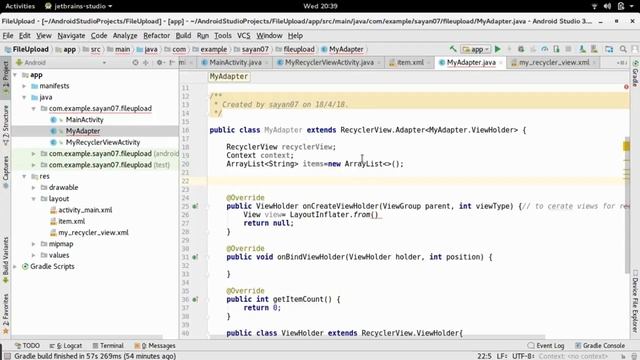640x360 pixels.
Task: Run the app with green play button
Action: click(x=498, y=49)
